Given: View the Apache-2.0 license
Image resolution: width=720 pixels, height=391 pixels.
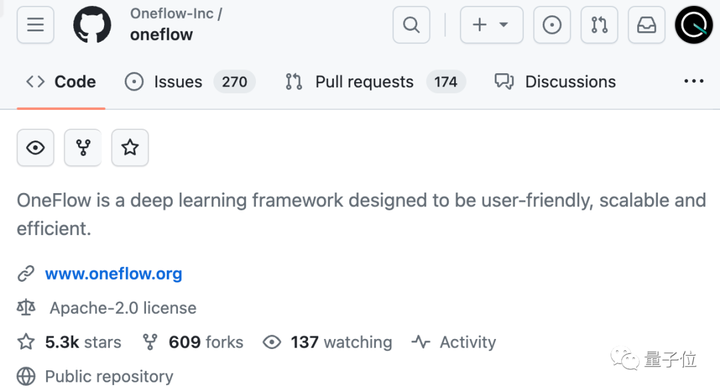Looking at the screenshot, I should 123,308.
